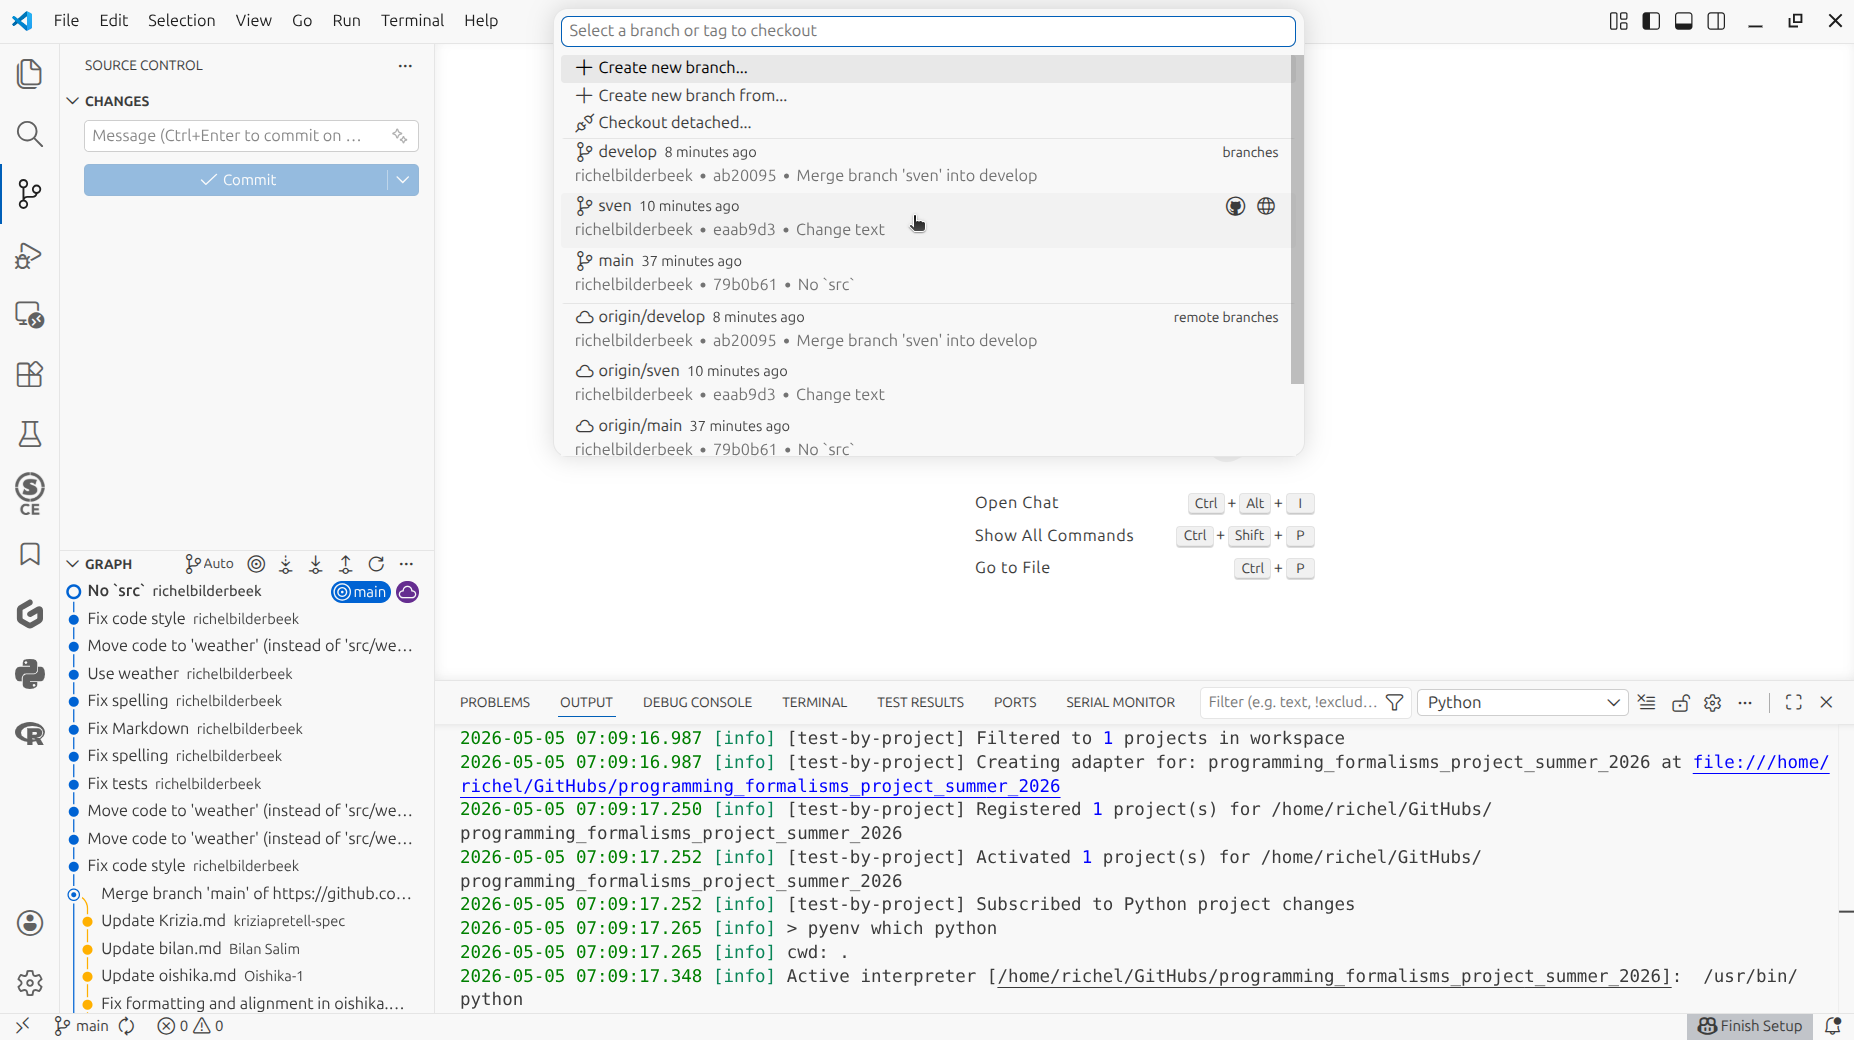
Task: Open the file:///home/ link in output
Action: pos(1760,762)
